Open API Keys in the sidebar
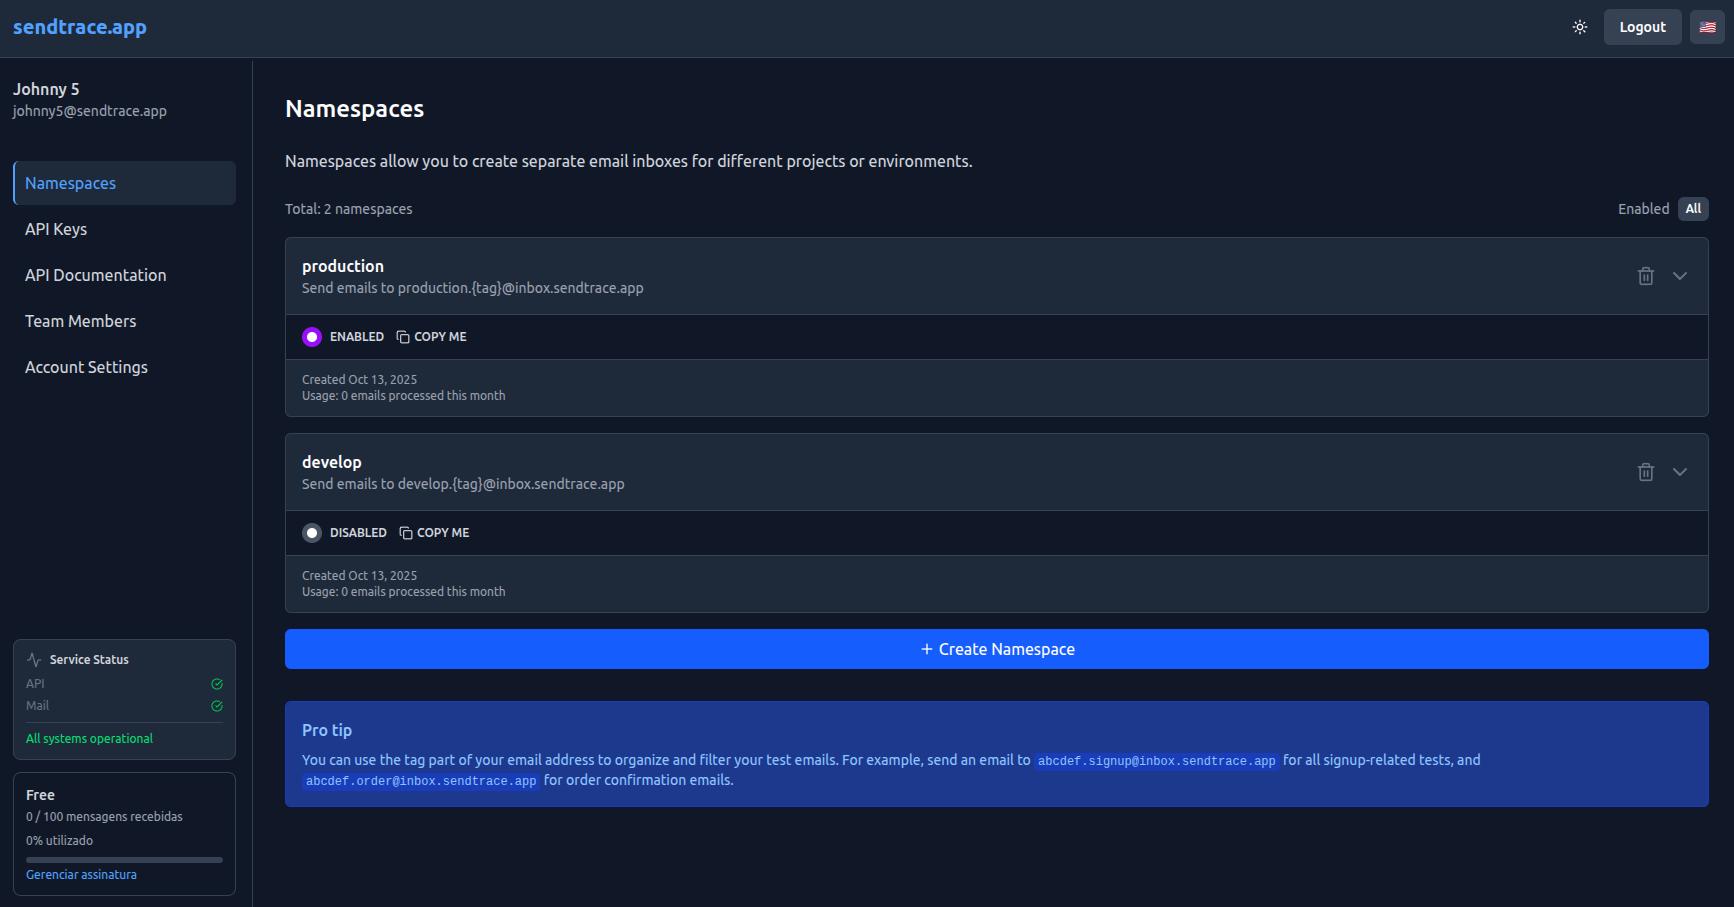 56,229
